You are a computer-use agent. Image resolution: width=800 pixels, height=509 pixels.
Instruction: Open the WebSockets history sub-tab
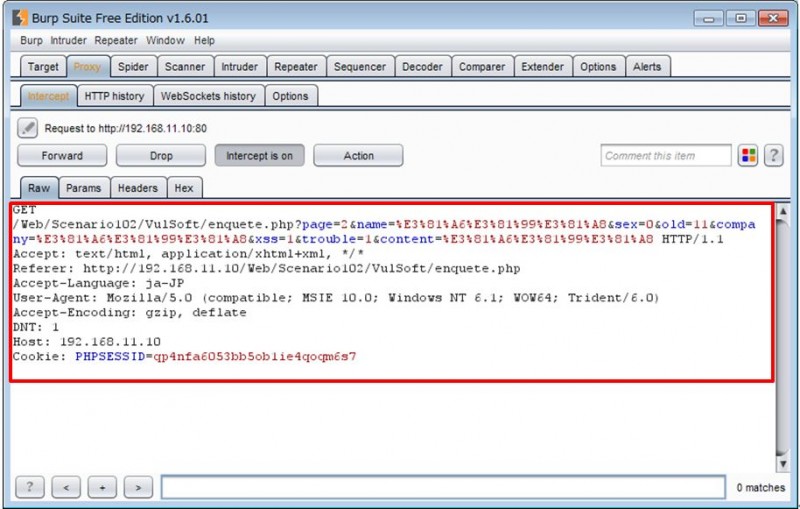coord(208,96)
